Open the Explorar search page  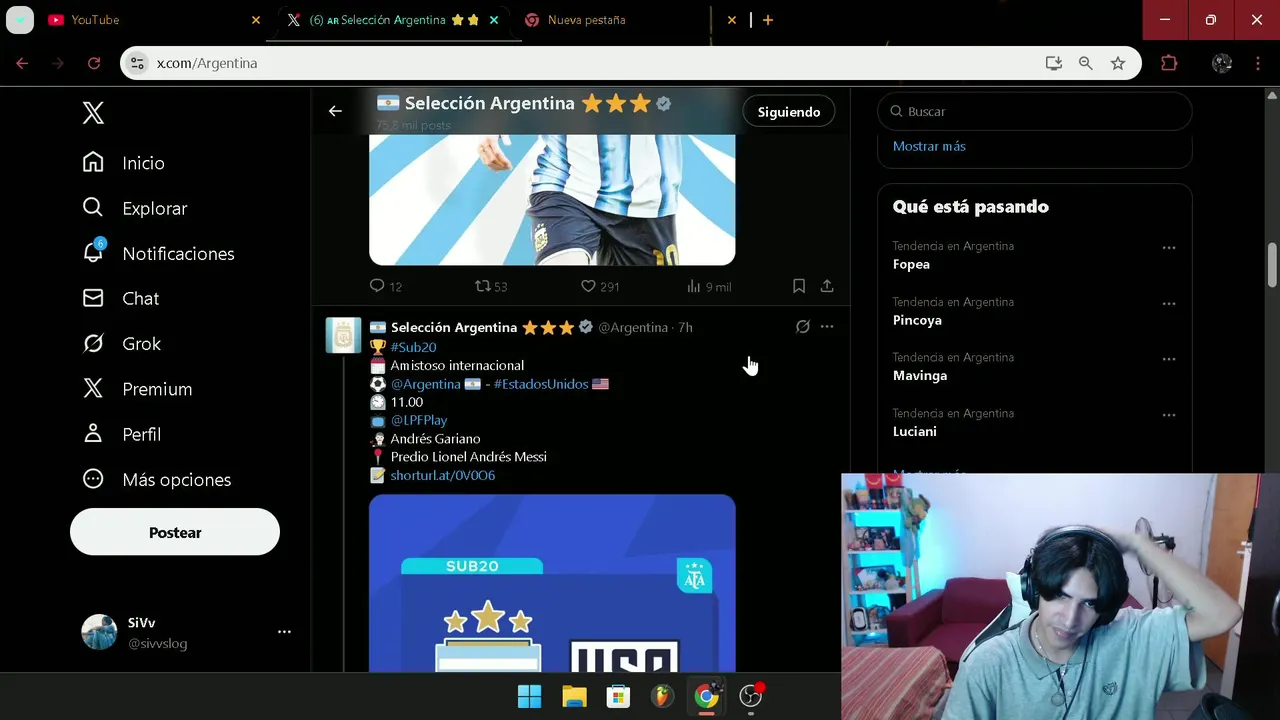coord(134,208)
